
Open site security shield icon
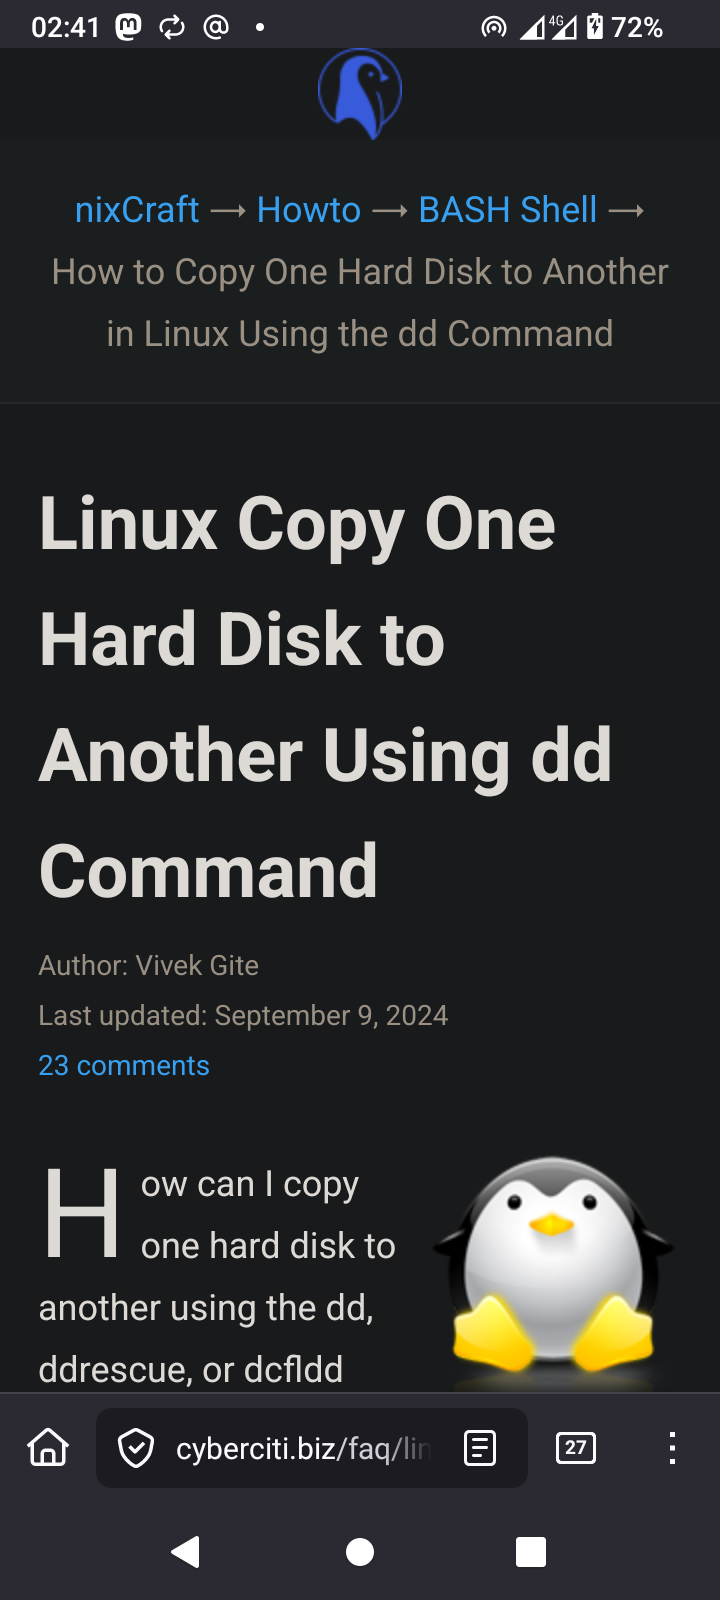pos(136,1448)
